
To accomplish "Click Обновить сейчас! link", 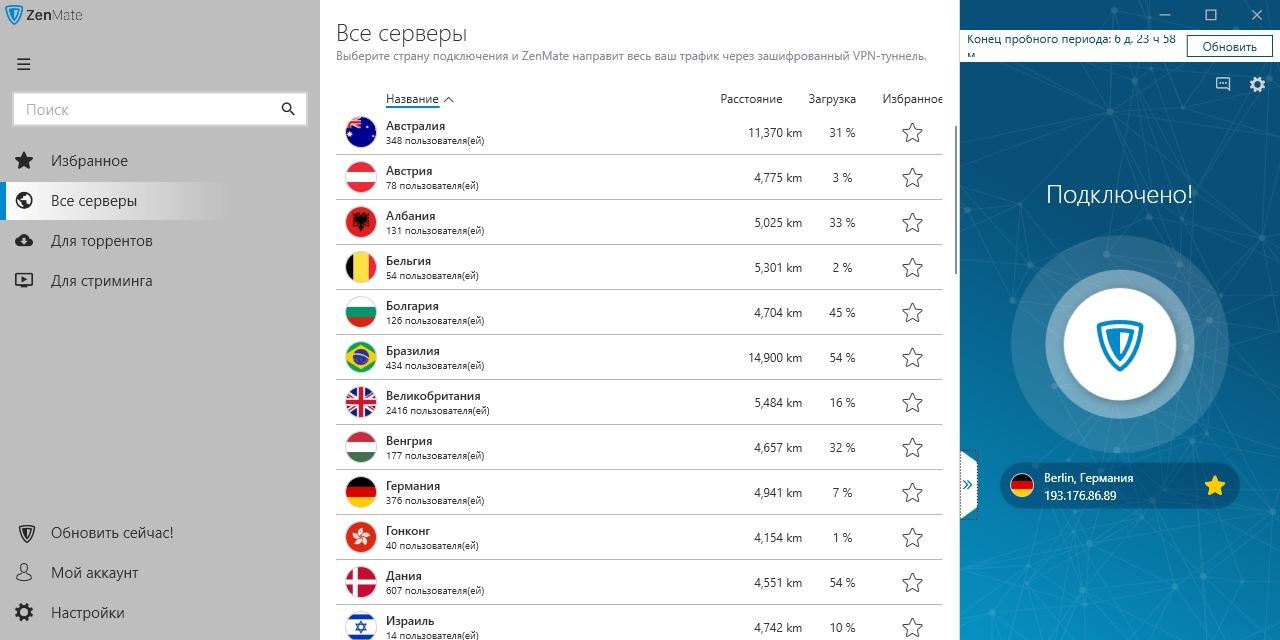I will (x=111, y=533).
